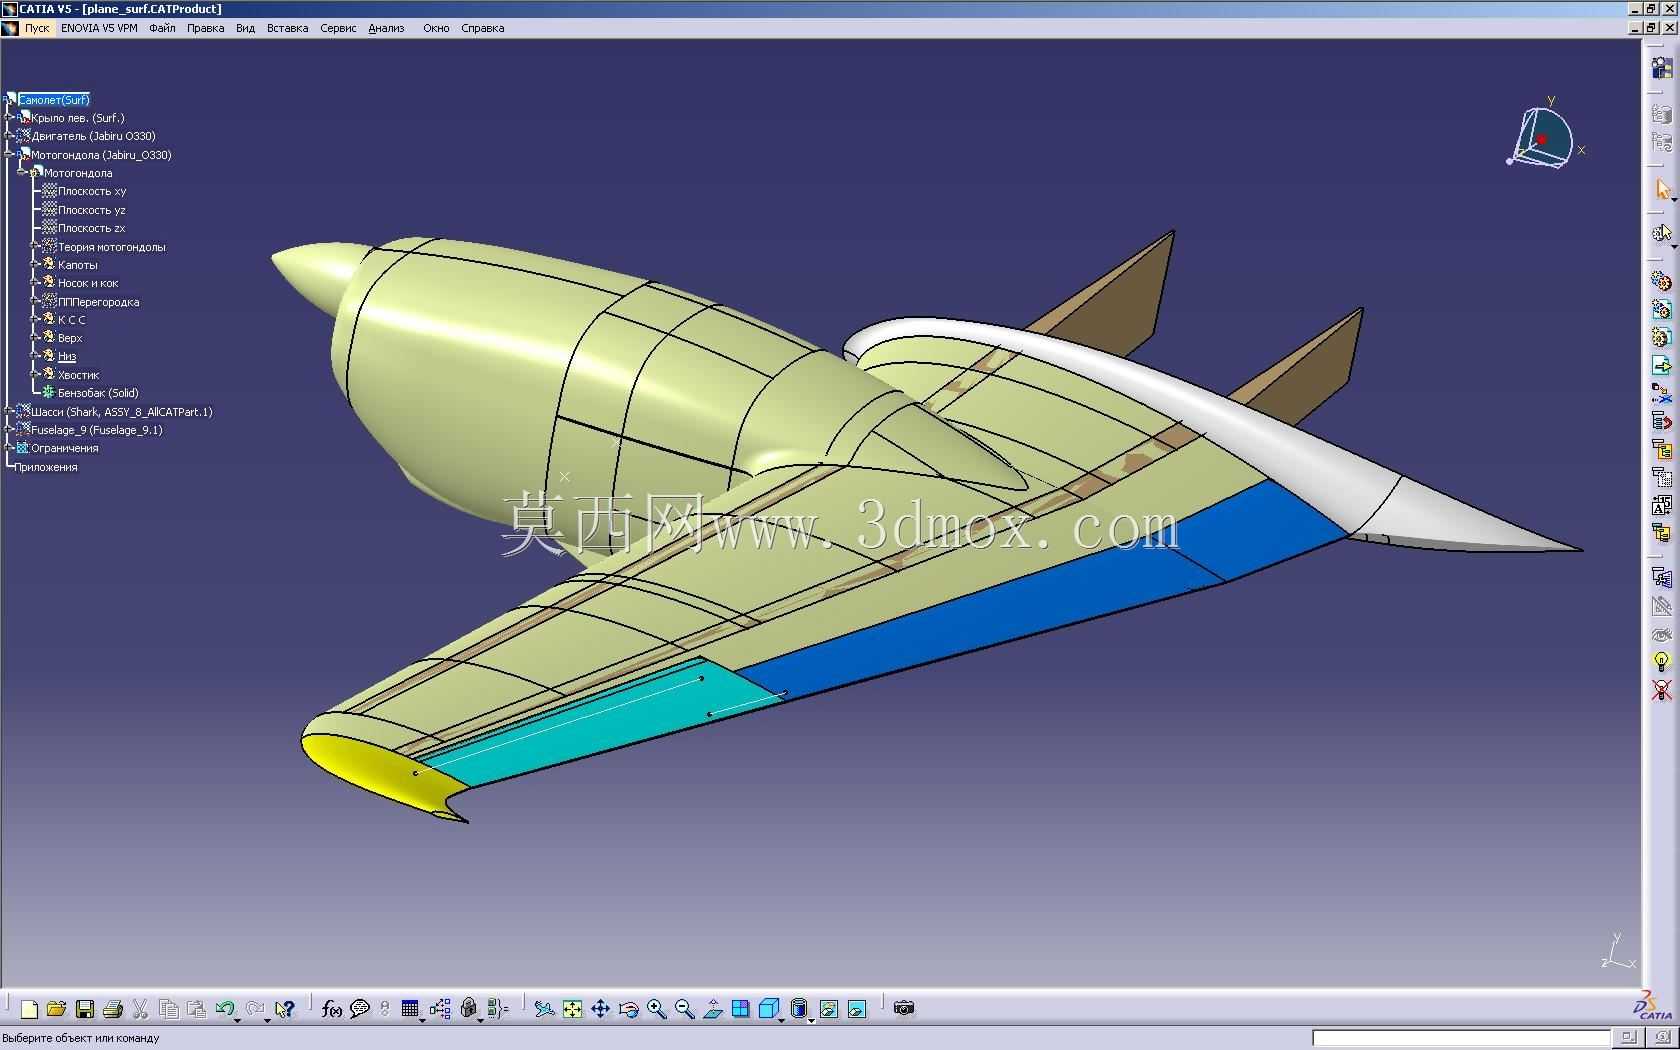Toggle Hide/Show with the eye icon

click(1661, 634)
